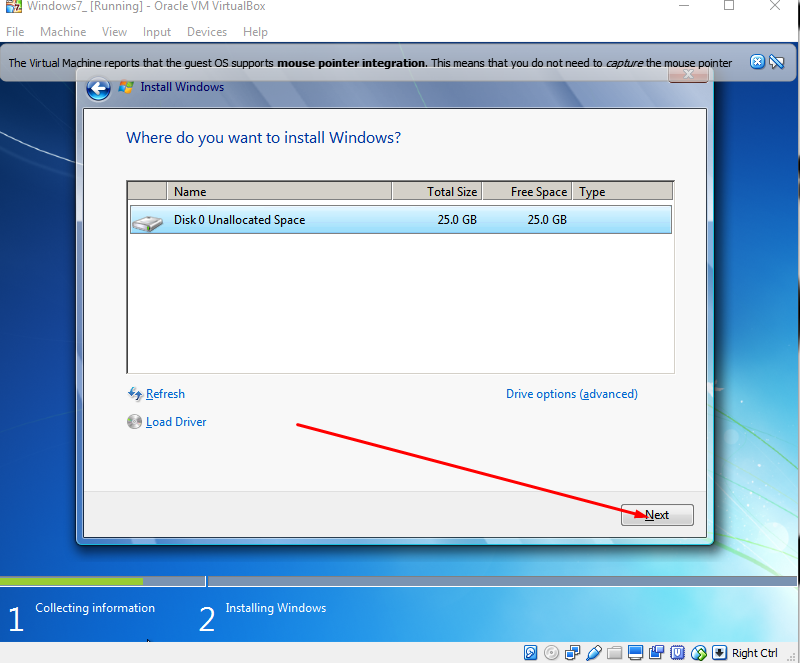The width and height of the screenshot is (800, 663).
Task: Click the optical disk status icon
Action: click(x=551, y=652)
